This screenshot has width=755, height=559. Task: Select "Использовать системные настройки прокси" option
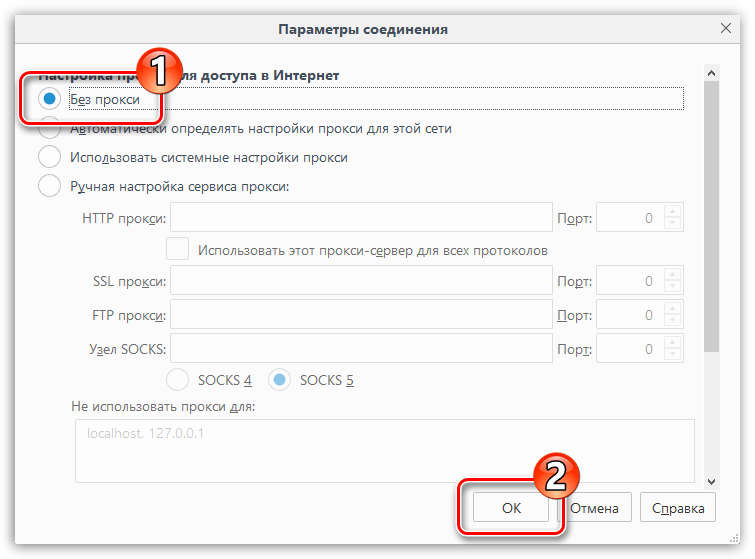(x=49, y=157)
